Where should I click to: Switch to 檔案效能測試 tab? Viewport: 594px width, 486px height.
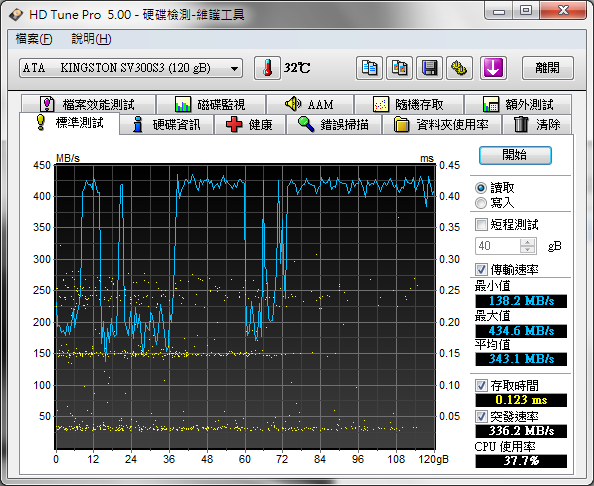coord(88,104)
